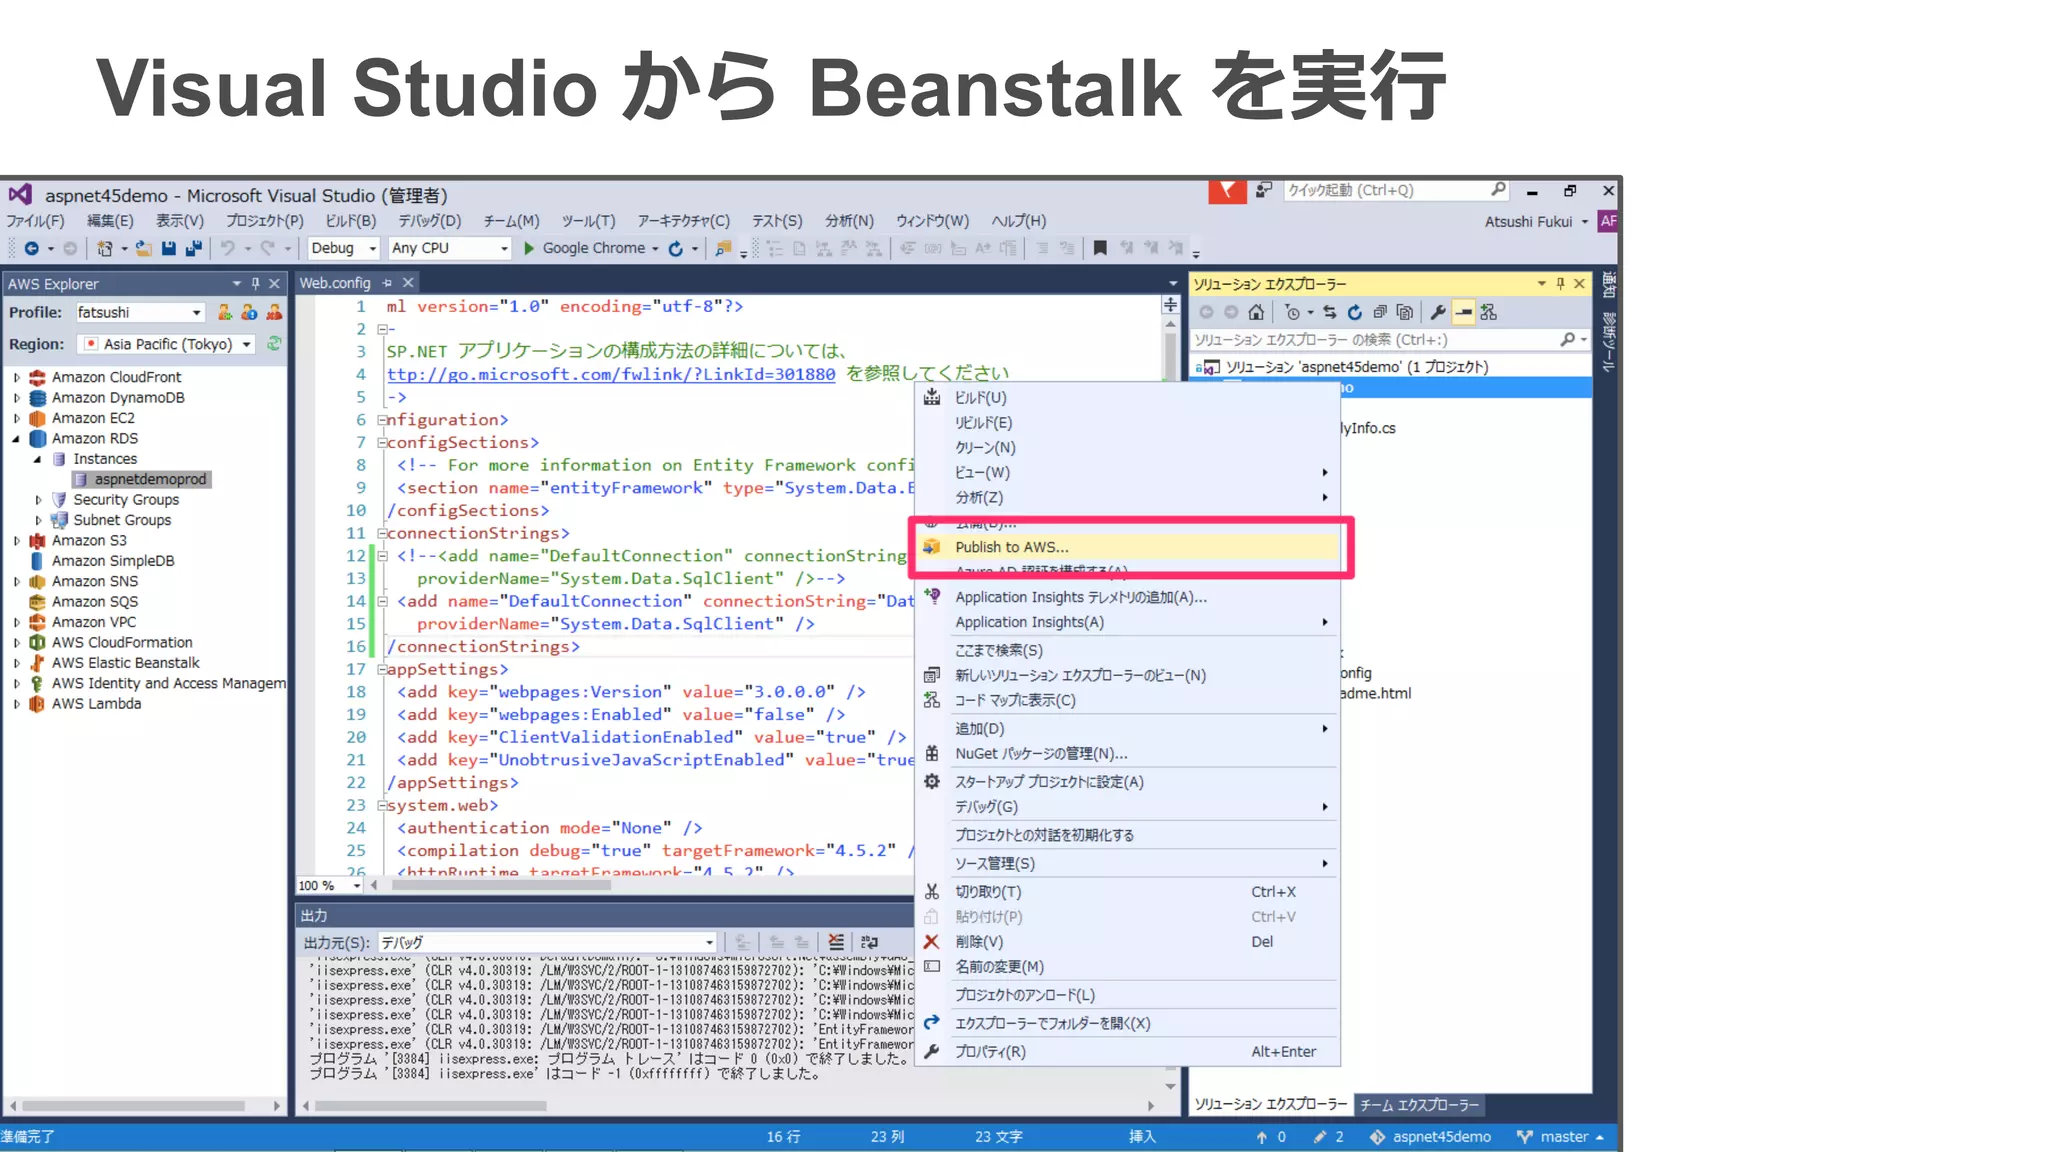Select Publish to AWS... in the context menu
This screenshot has width=2048, height=1152.
pos(1011,547)
